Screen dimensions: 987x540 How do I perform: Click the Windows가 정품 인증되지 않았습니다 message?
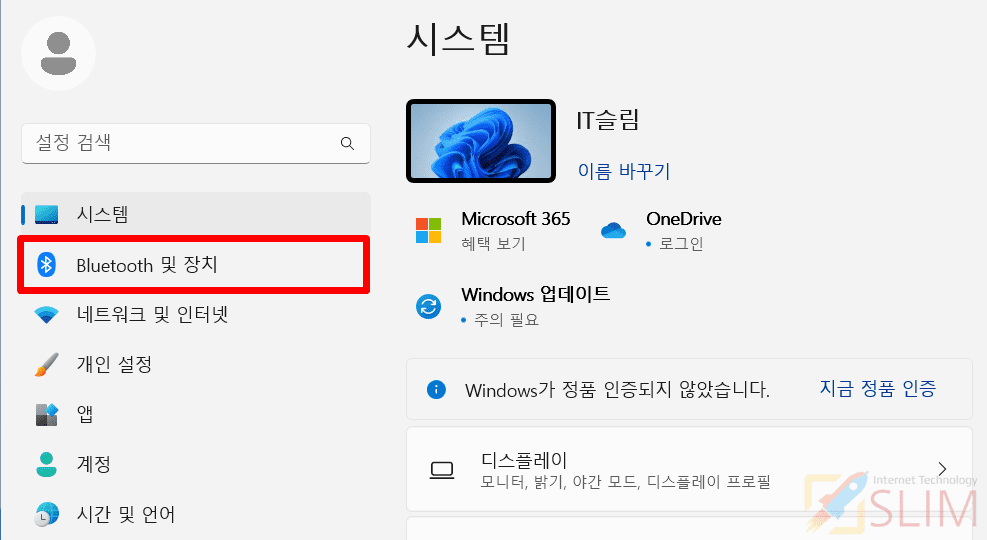click(x=618, y=390)
